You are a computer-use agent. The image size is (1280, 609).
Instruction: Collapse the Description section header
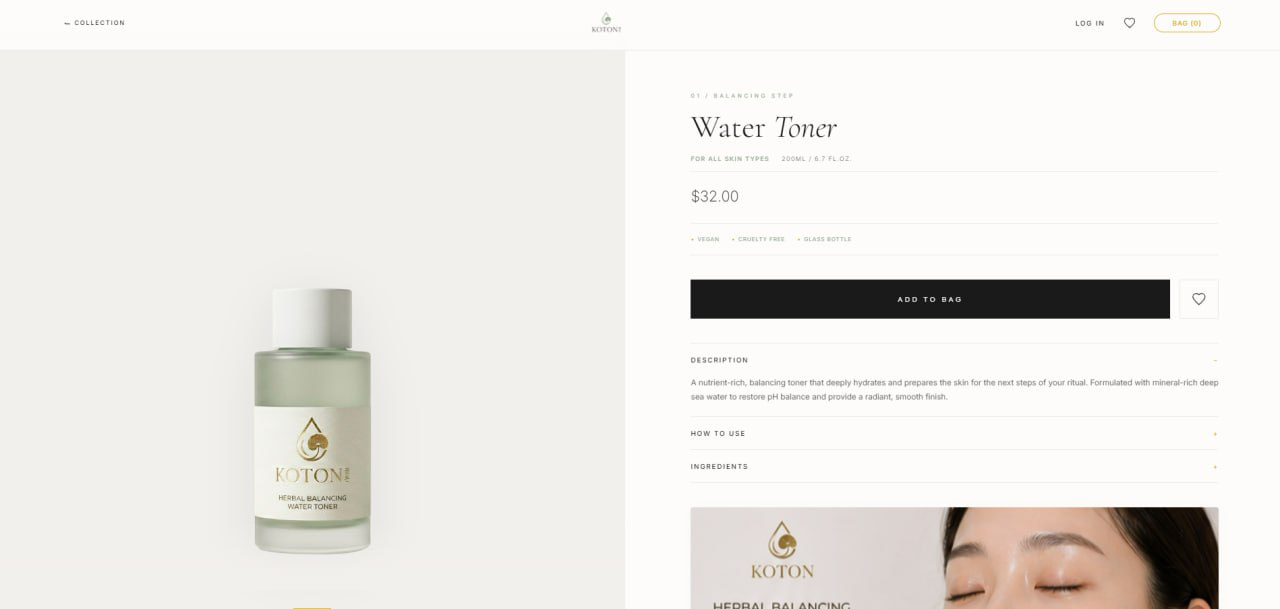click(x=954, y=360)
